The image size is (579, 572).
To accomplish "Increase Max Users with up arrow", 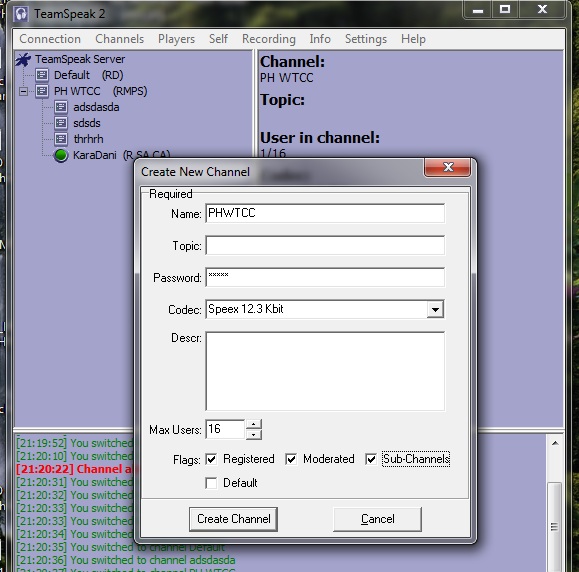I will click(x=253, y=424).
